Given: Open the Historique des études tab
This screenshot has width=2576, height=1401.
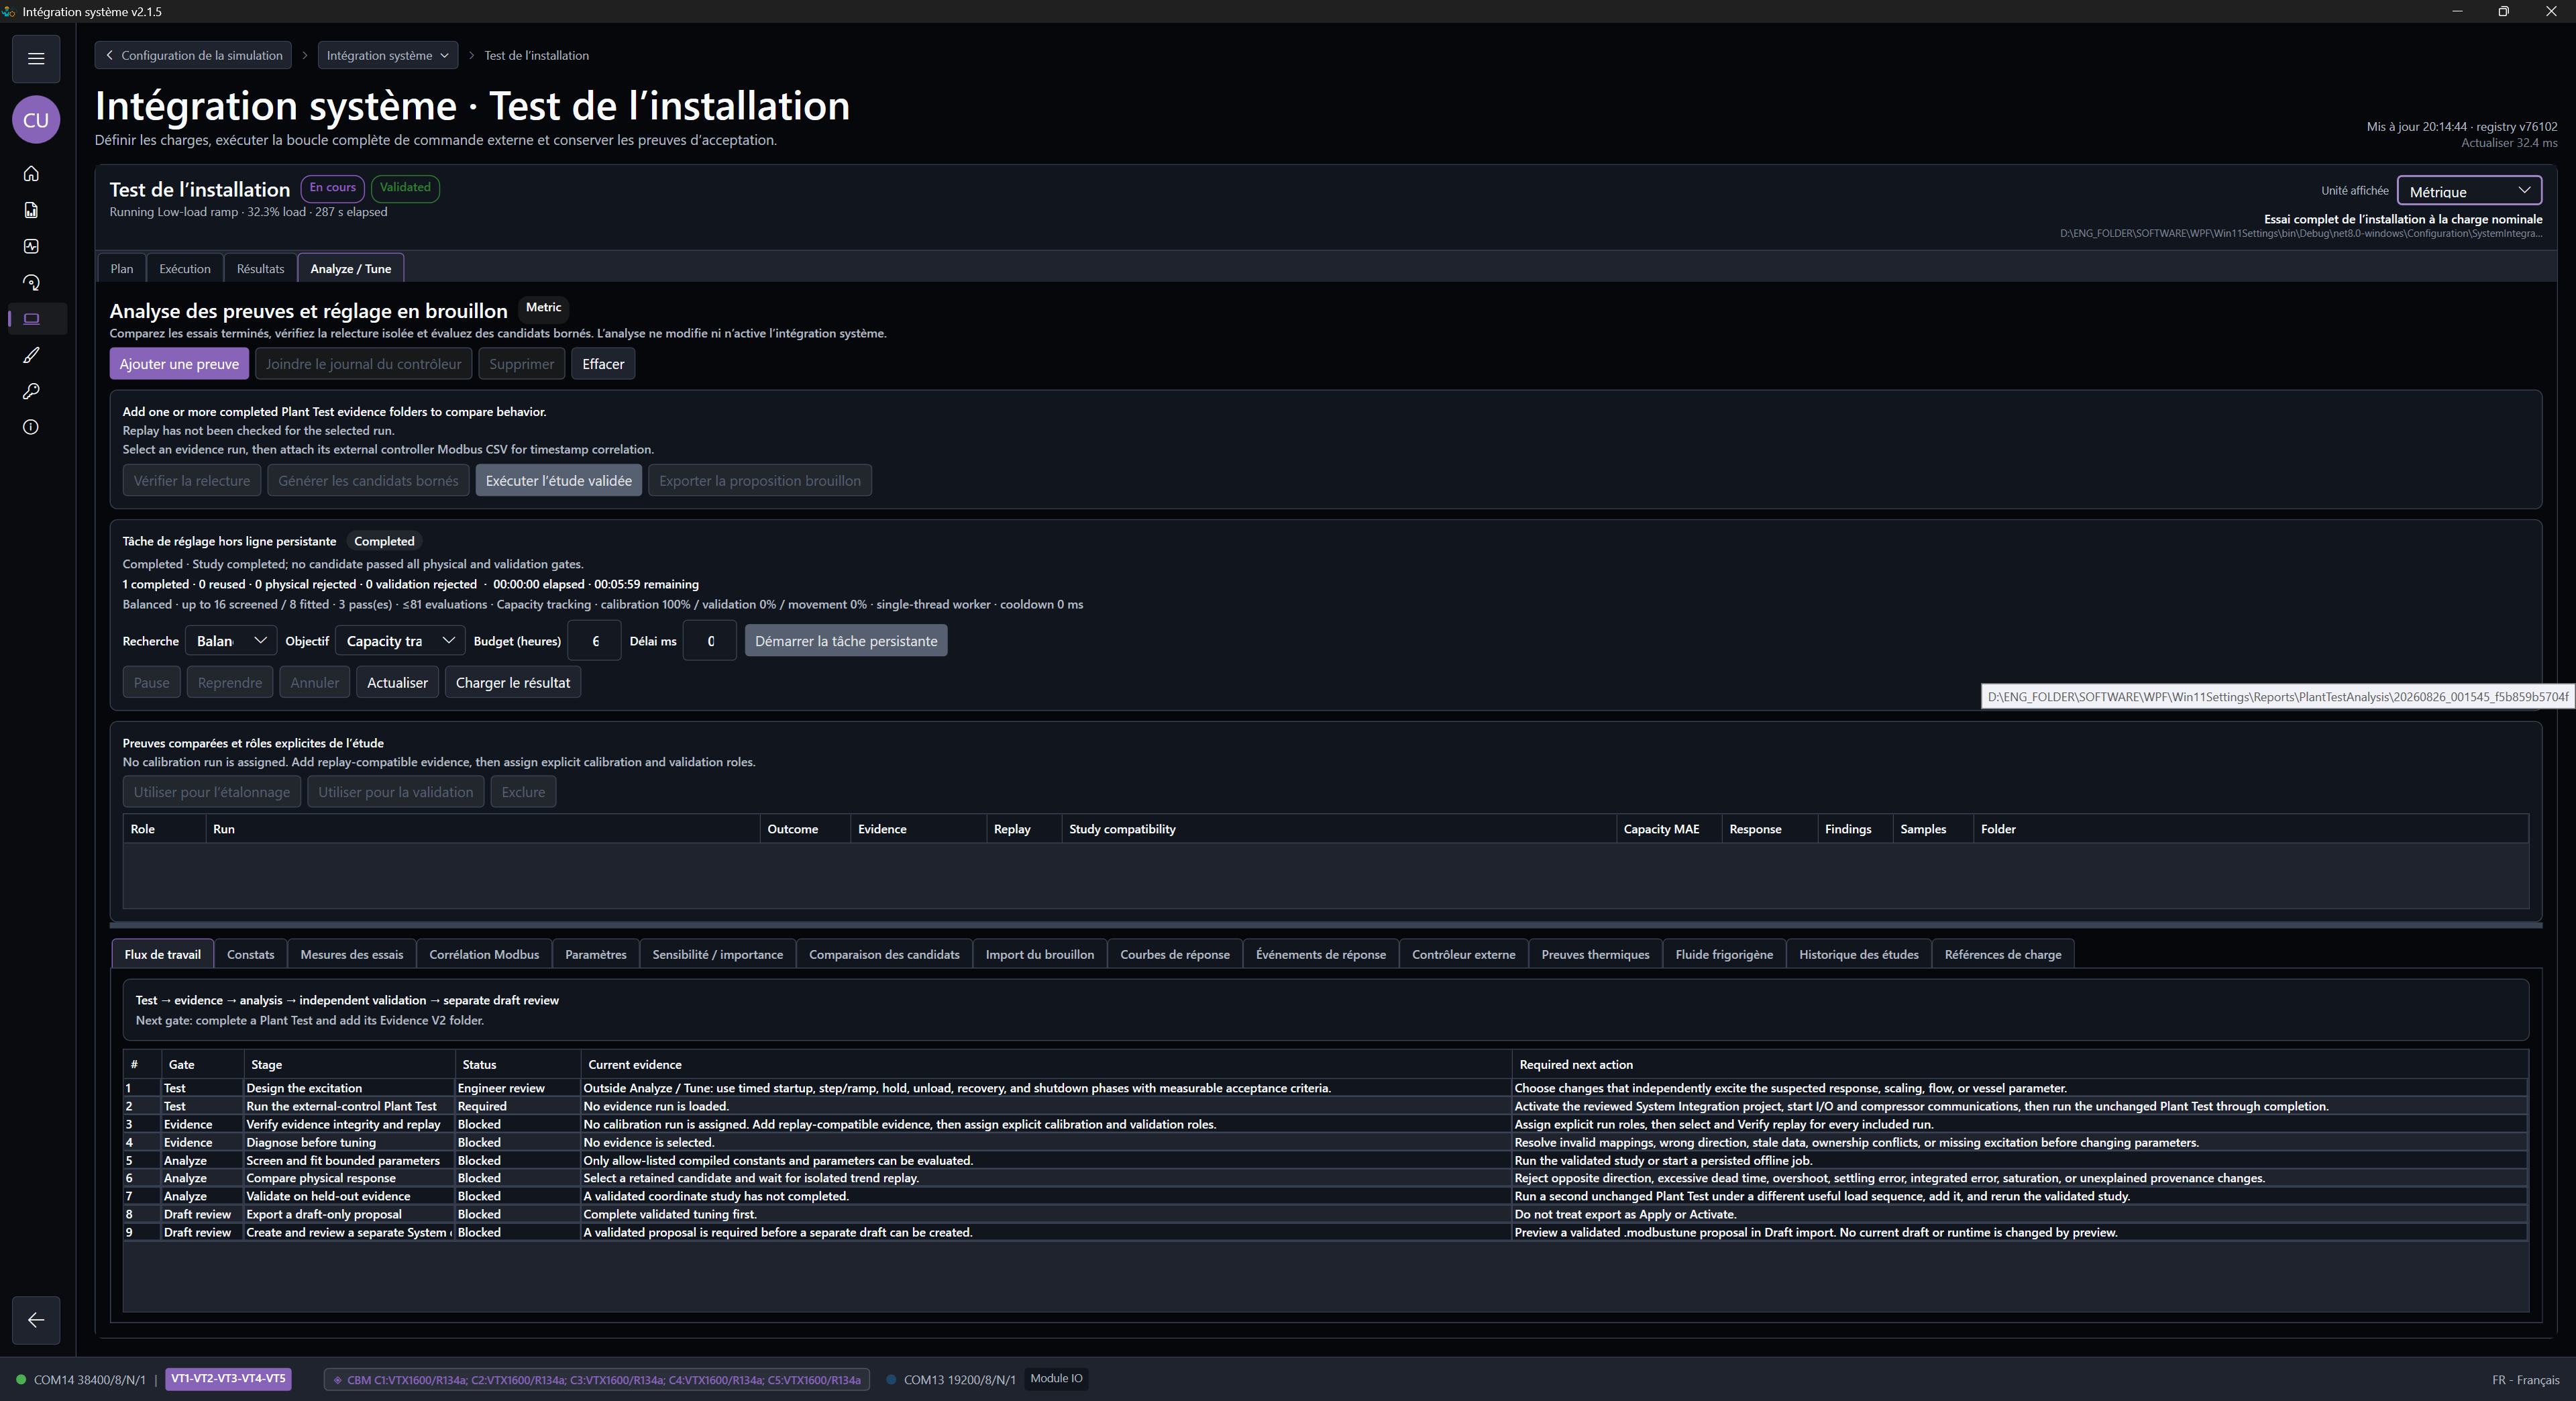Looking at the screenshot, I should pos(1859,955).
